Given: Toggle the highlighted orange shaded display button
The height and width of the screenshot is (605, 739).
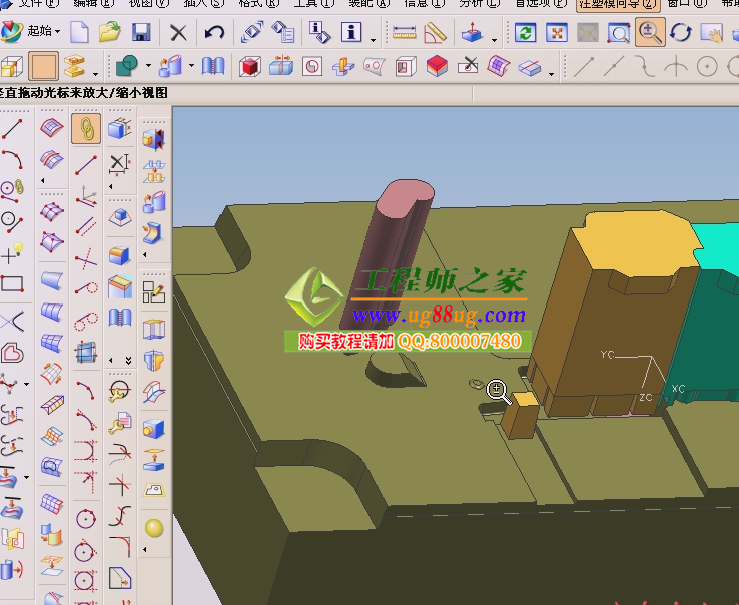Looking at the screenshot, I should coord(43,67).
